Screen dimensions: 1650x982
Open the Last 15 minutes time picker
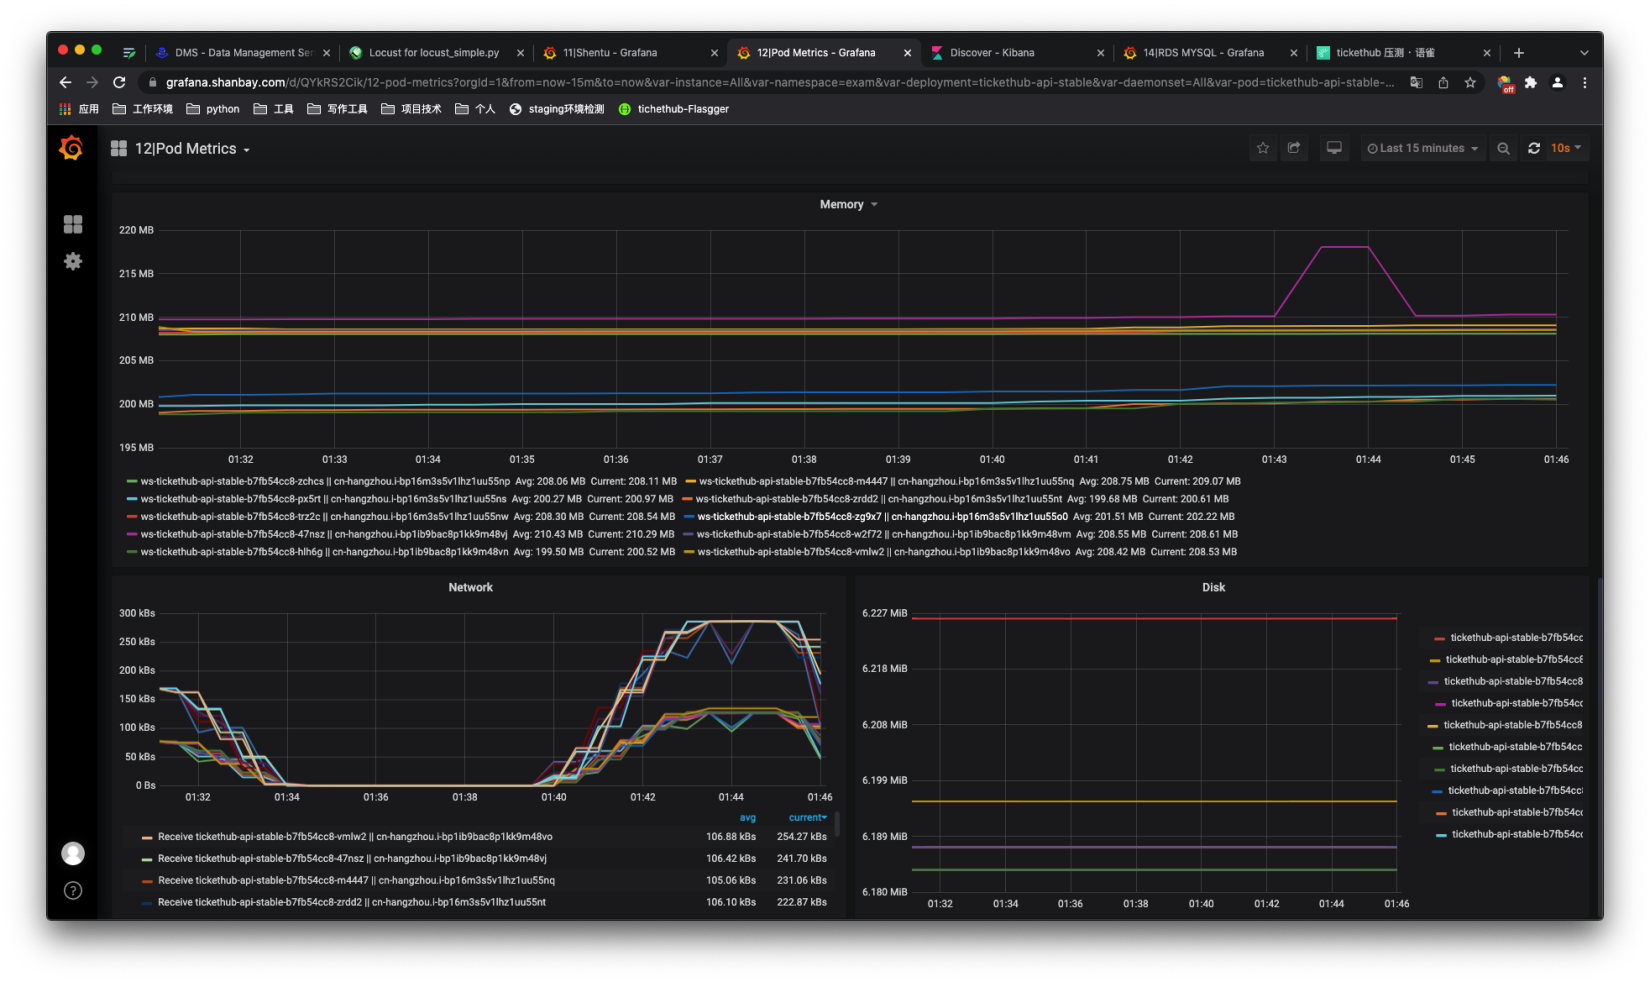point(1422,148)
